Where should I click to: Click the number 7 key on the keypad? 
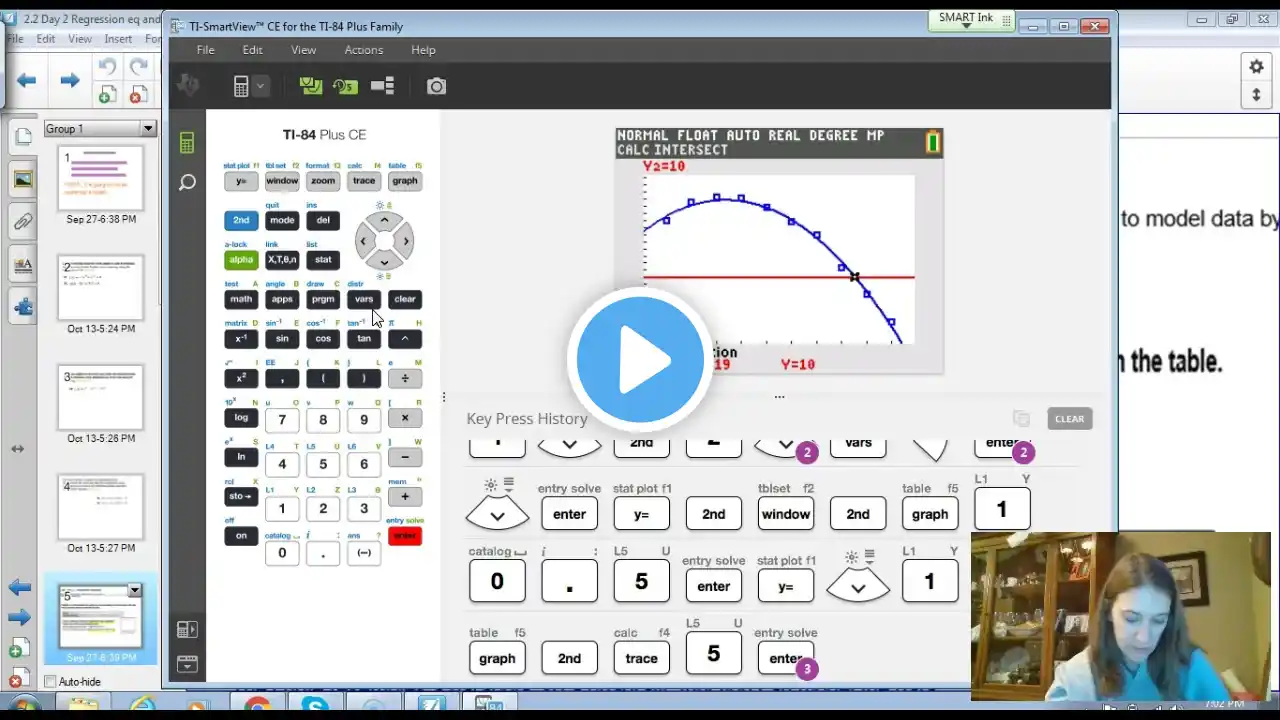pos(282,420)
